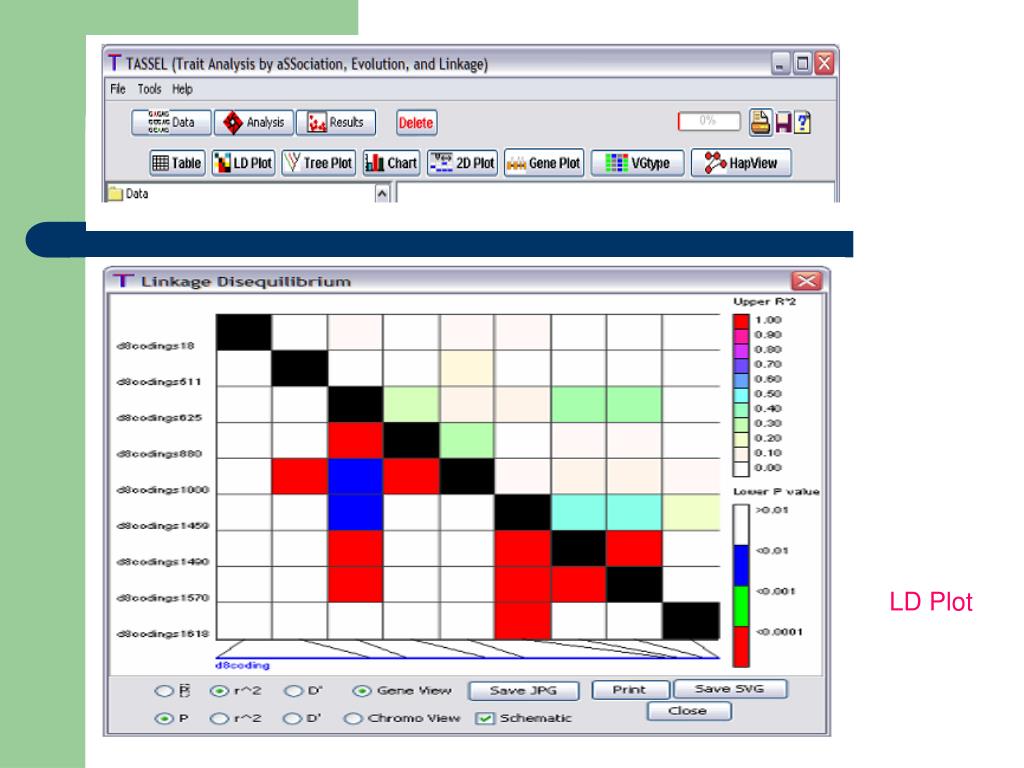Switch to Analysis mode
The height and width of the screenshot is (768, 1024).
click(x=254, y=122)
